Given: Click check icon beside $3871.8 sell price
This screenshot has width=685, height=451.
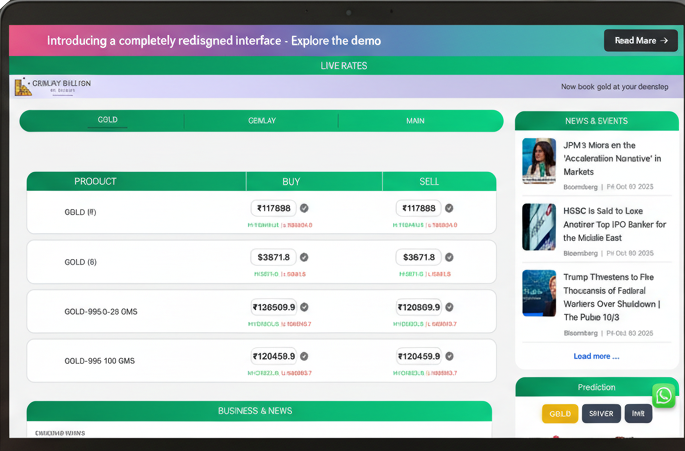Looking at the screenshot, I should pos(449,257).
